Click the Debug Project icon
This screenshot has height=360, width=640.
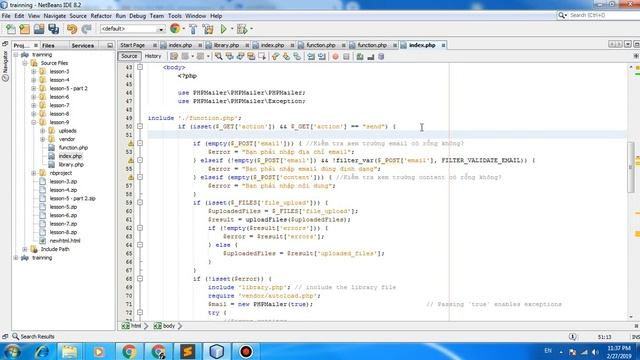242,29
